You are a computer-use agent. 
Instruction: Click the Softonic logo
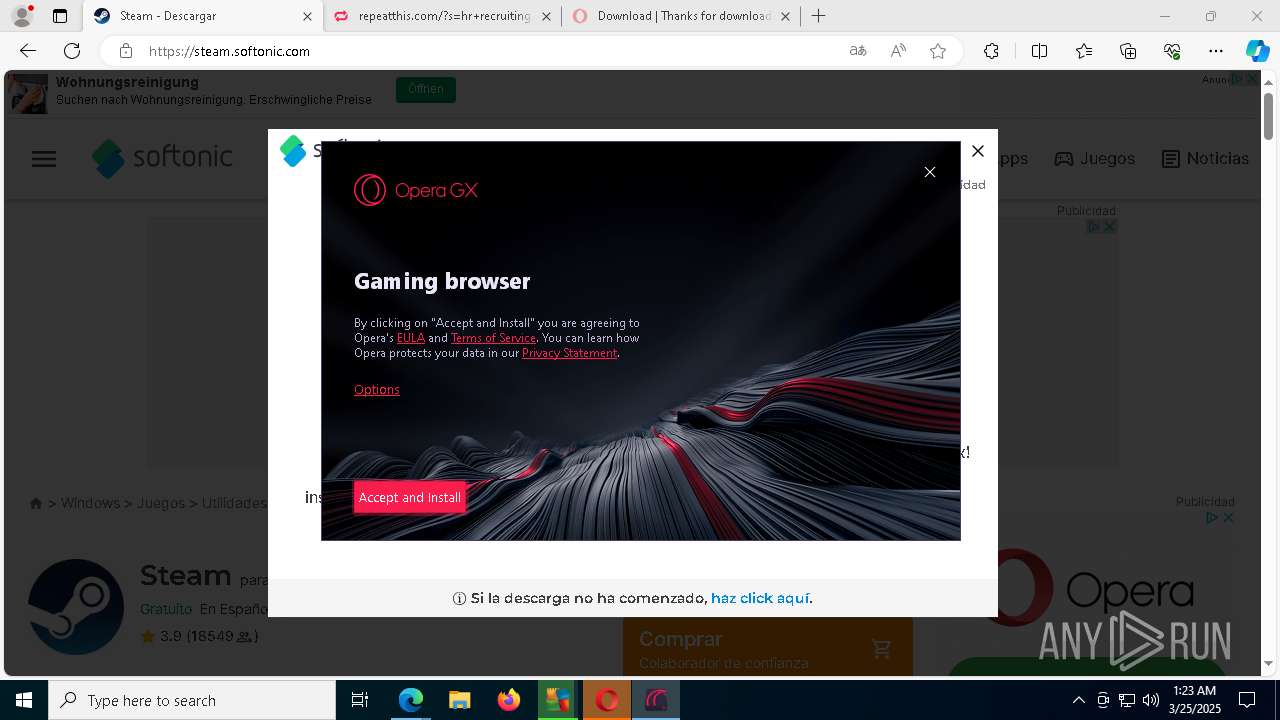162,158
